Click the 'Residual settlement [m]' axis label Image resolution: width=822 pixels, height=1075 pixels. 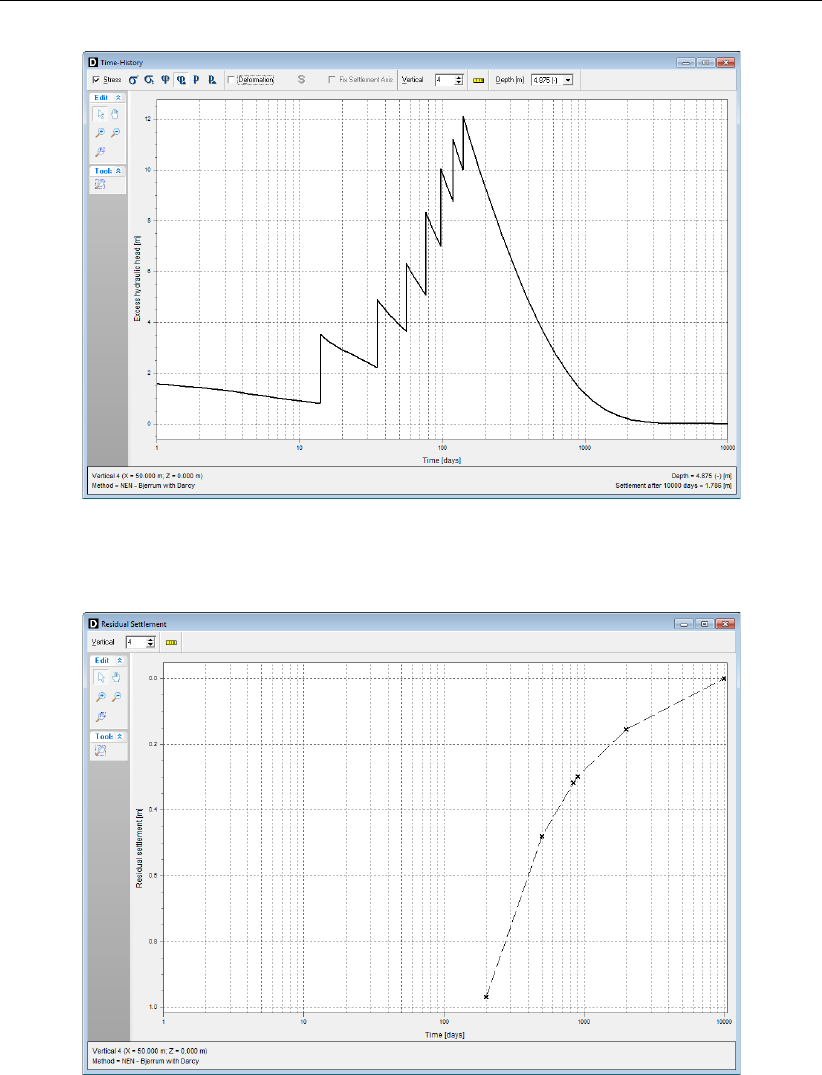[x=139, y=848]
